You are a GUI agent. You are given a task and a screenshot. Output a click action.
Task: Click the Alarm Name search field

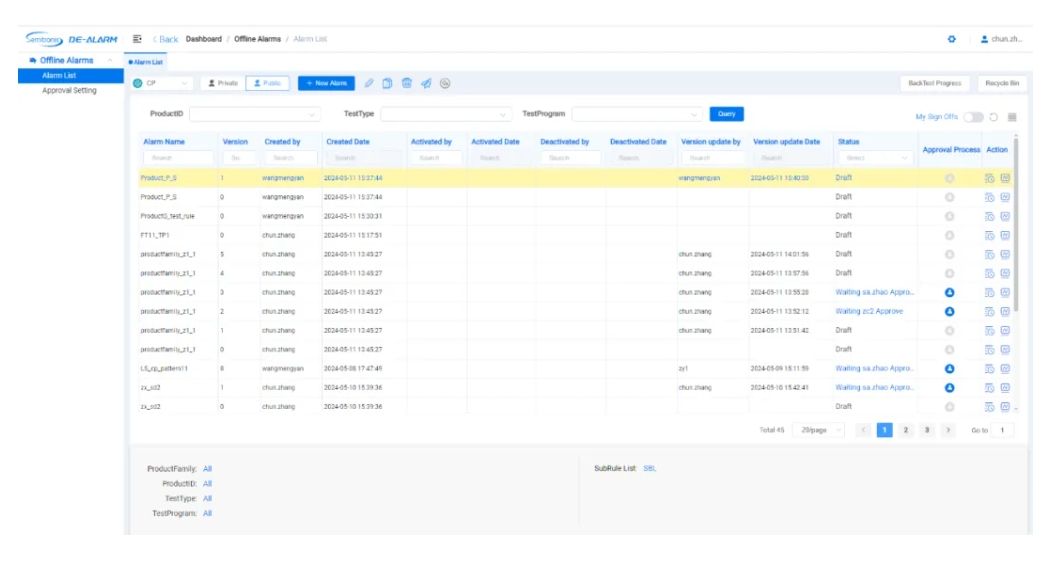178,158
